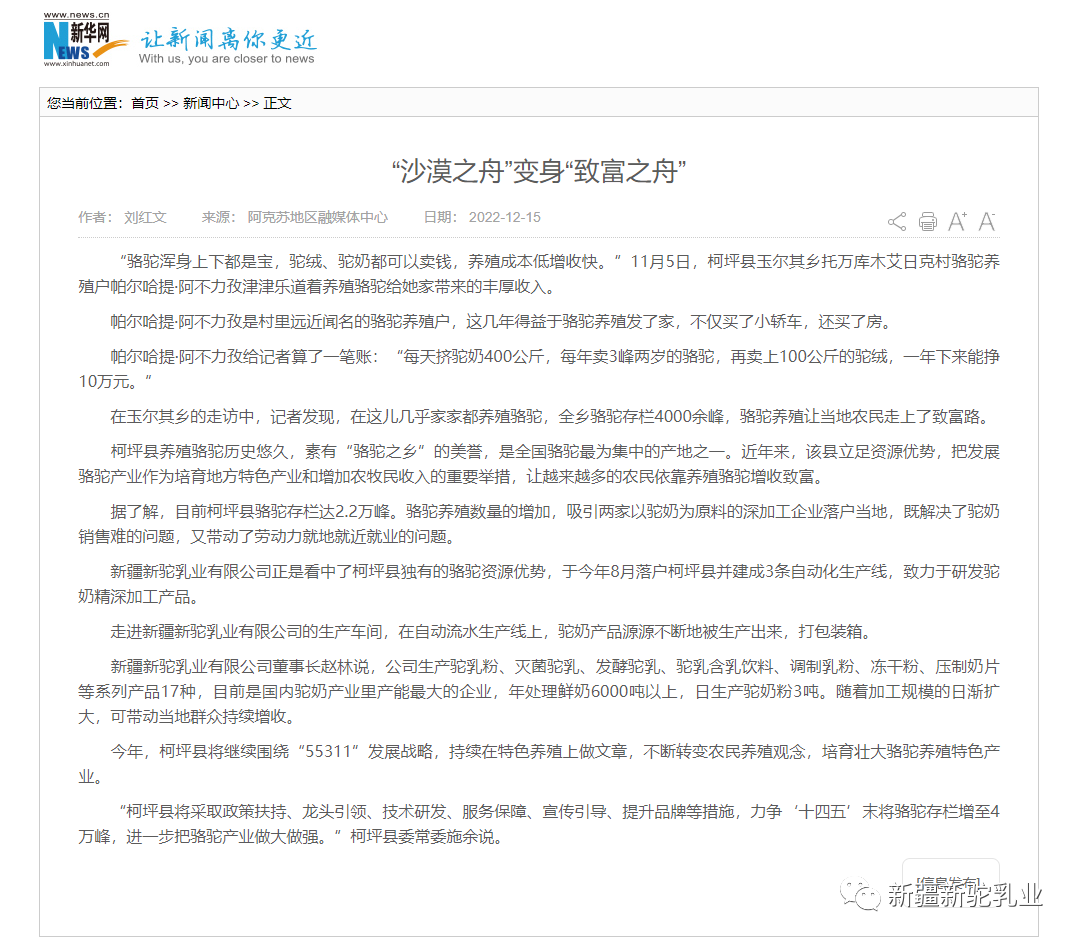Print the article using printer icon
The height and width of the screenshot is (942, 1078).
927,222
